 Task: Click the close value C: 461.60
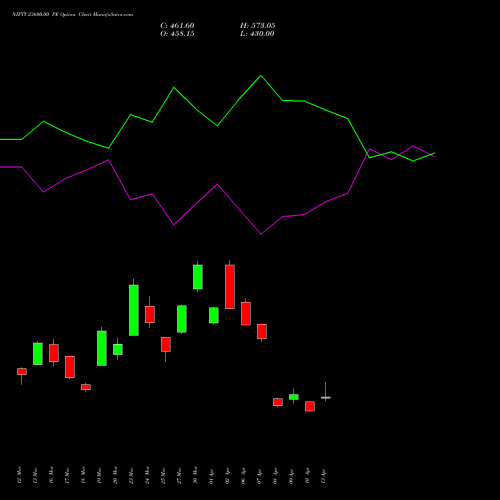[177, 26]
